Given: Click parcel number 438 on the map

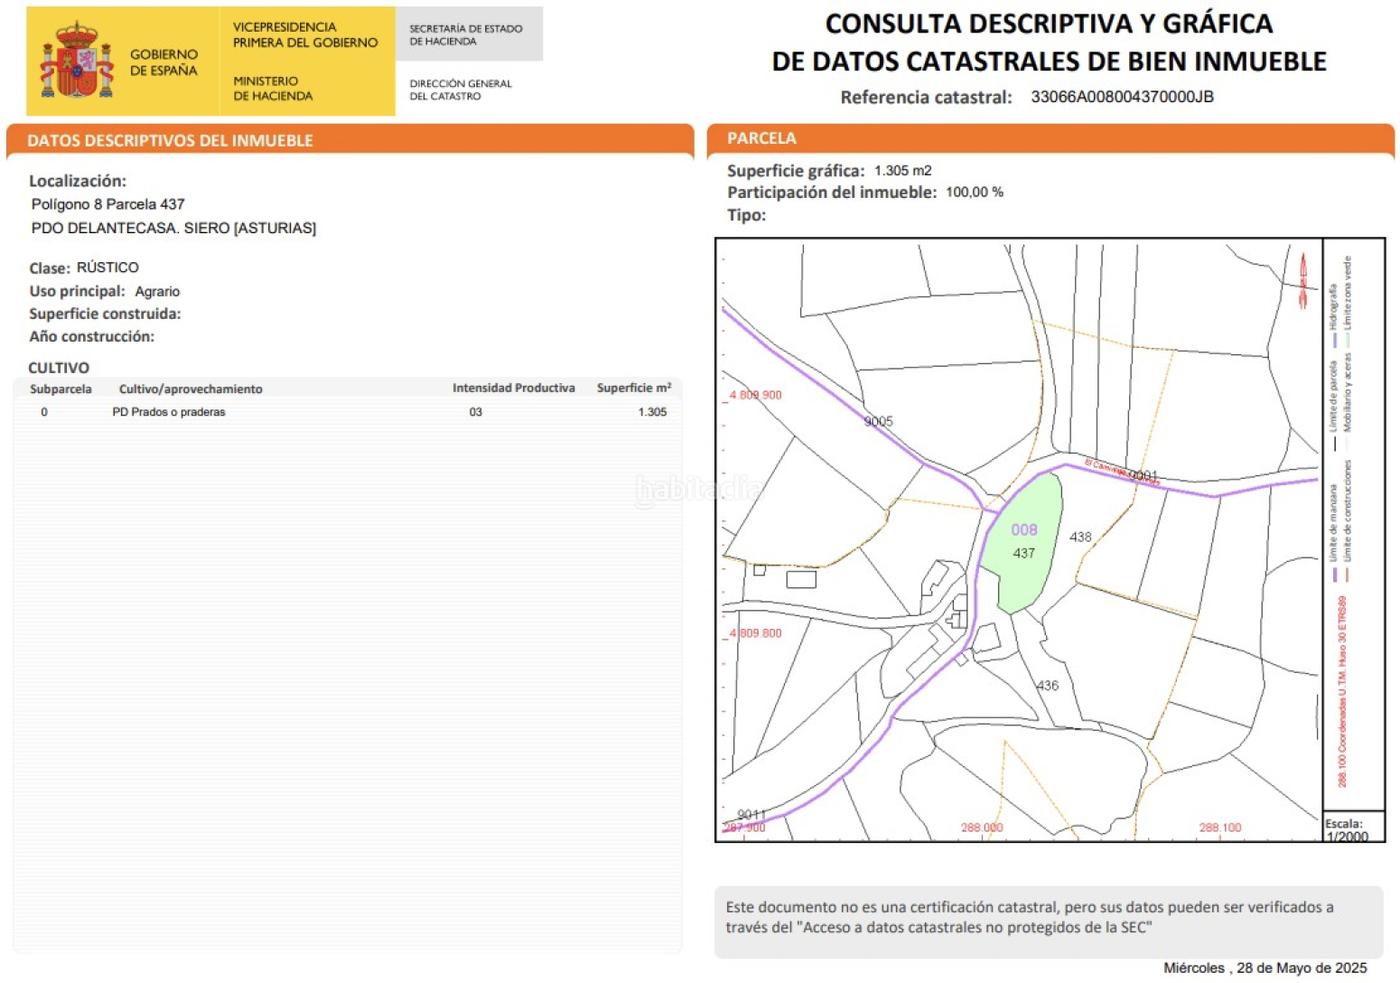Looking at the screenshot, I should click(1080, 537).
